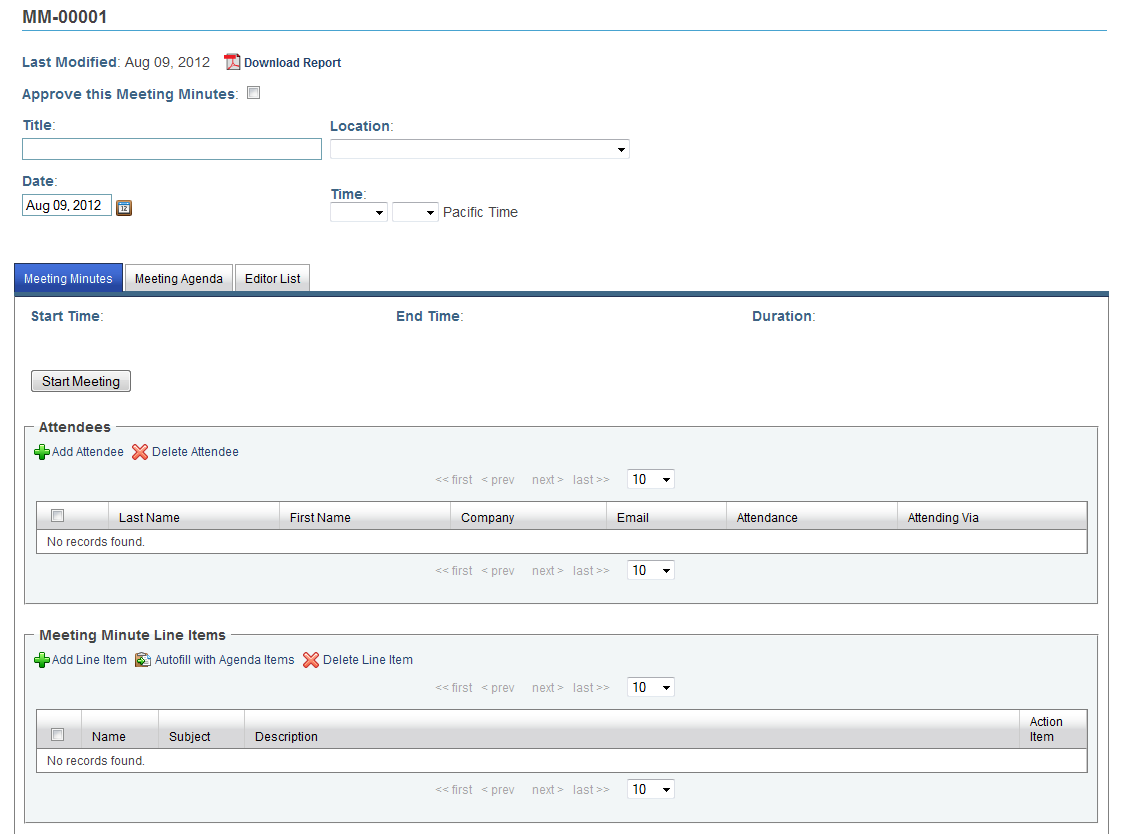Image resolution: width=1123 pixels, height=834 pixels.
Task: Click the Date field showing Aug 09, 2012
Action: (67, 206)
